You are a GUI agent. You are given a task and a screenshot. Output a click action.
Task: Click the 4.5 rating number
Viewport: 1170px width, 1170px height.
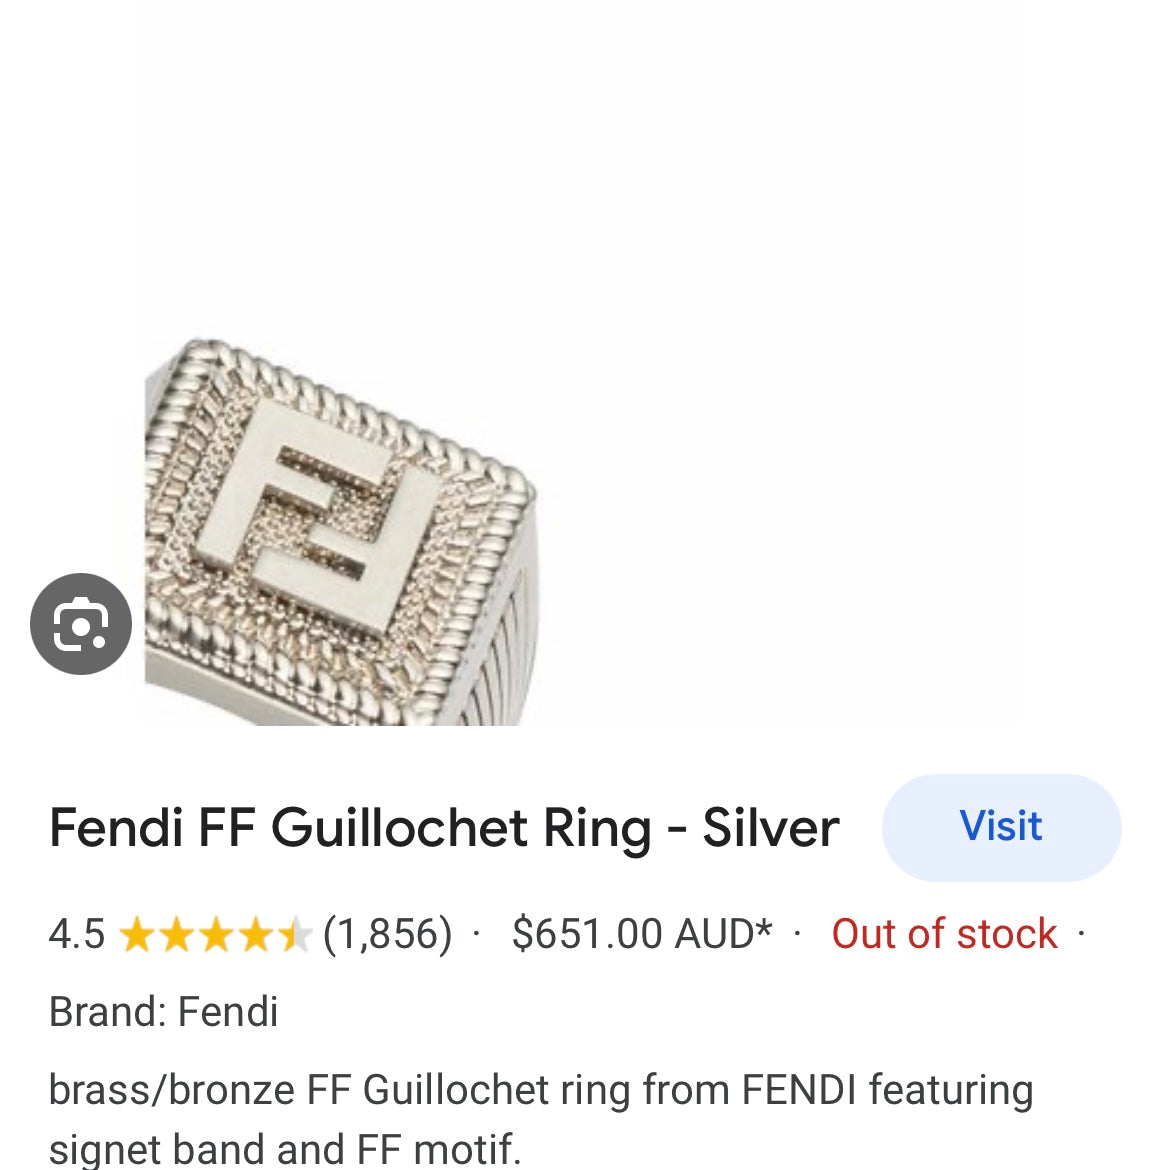[x=77, y=935]
